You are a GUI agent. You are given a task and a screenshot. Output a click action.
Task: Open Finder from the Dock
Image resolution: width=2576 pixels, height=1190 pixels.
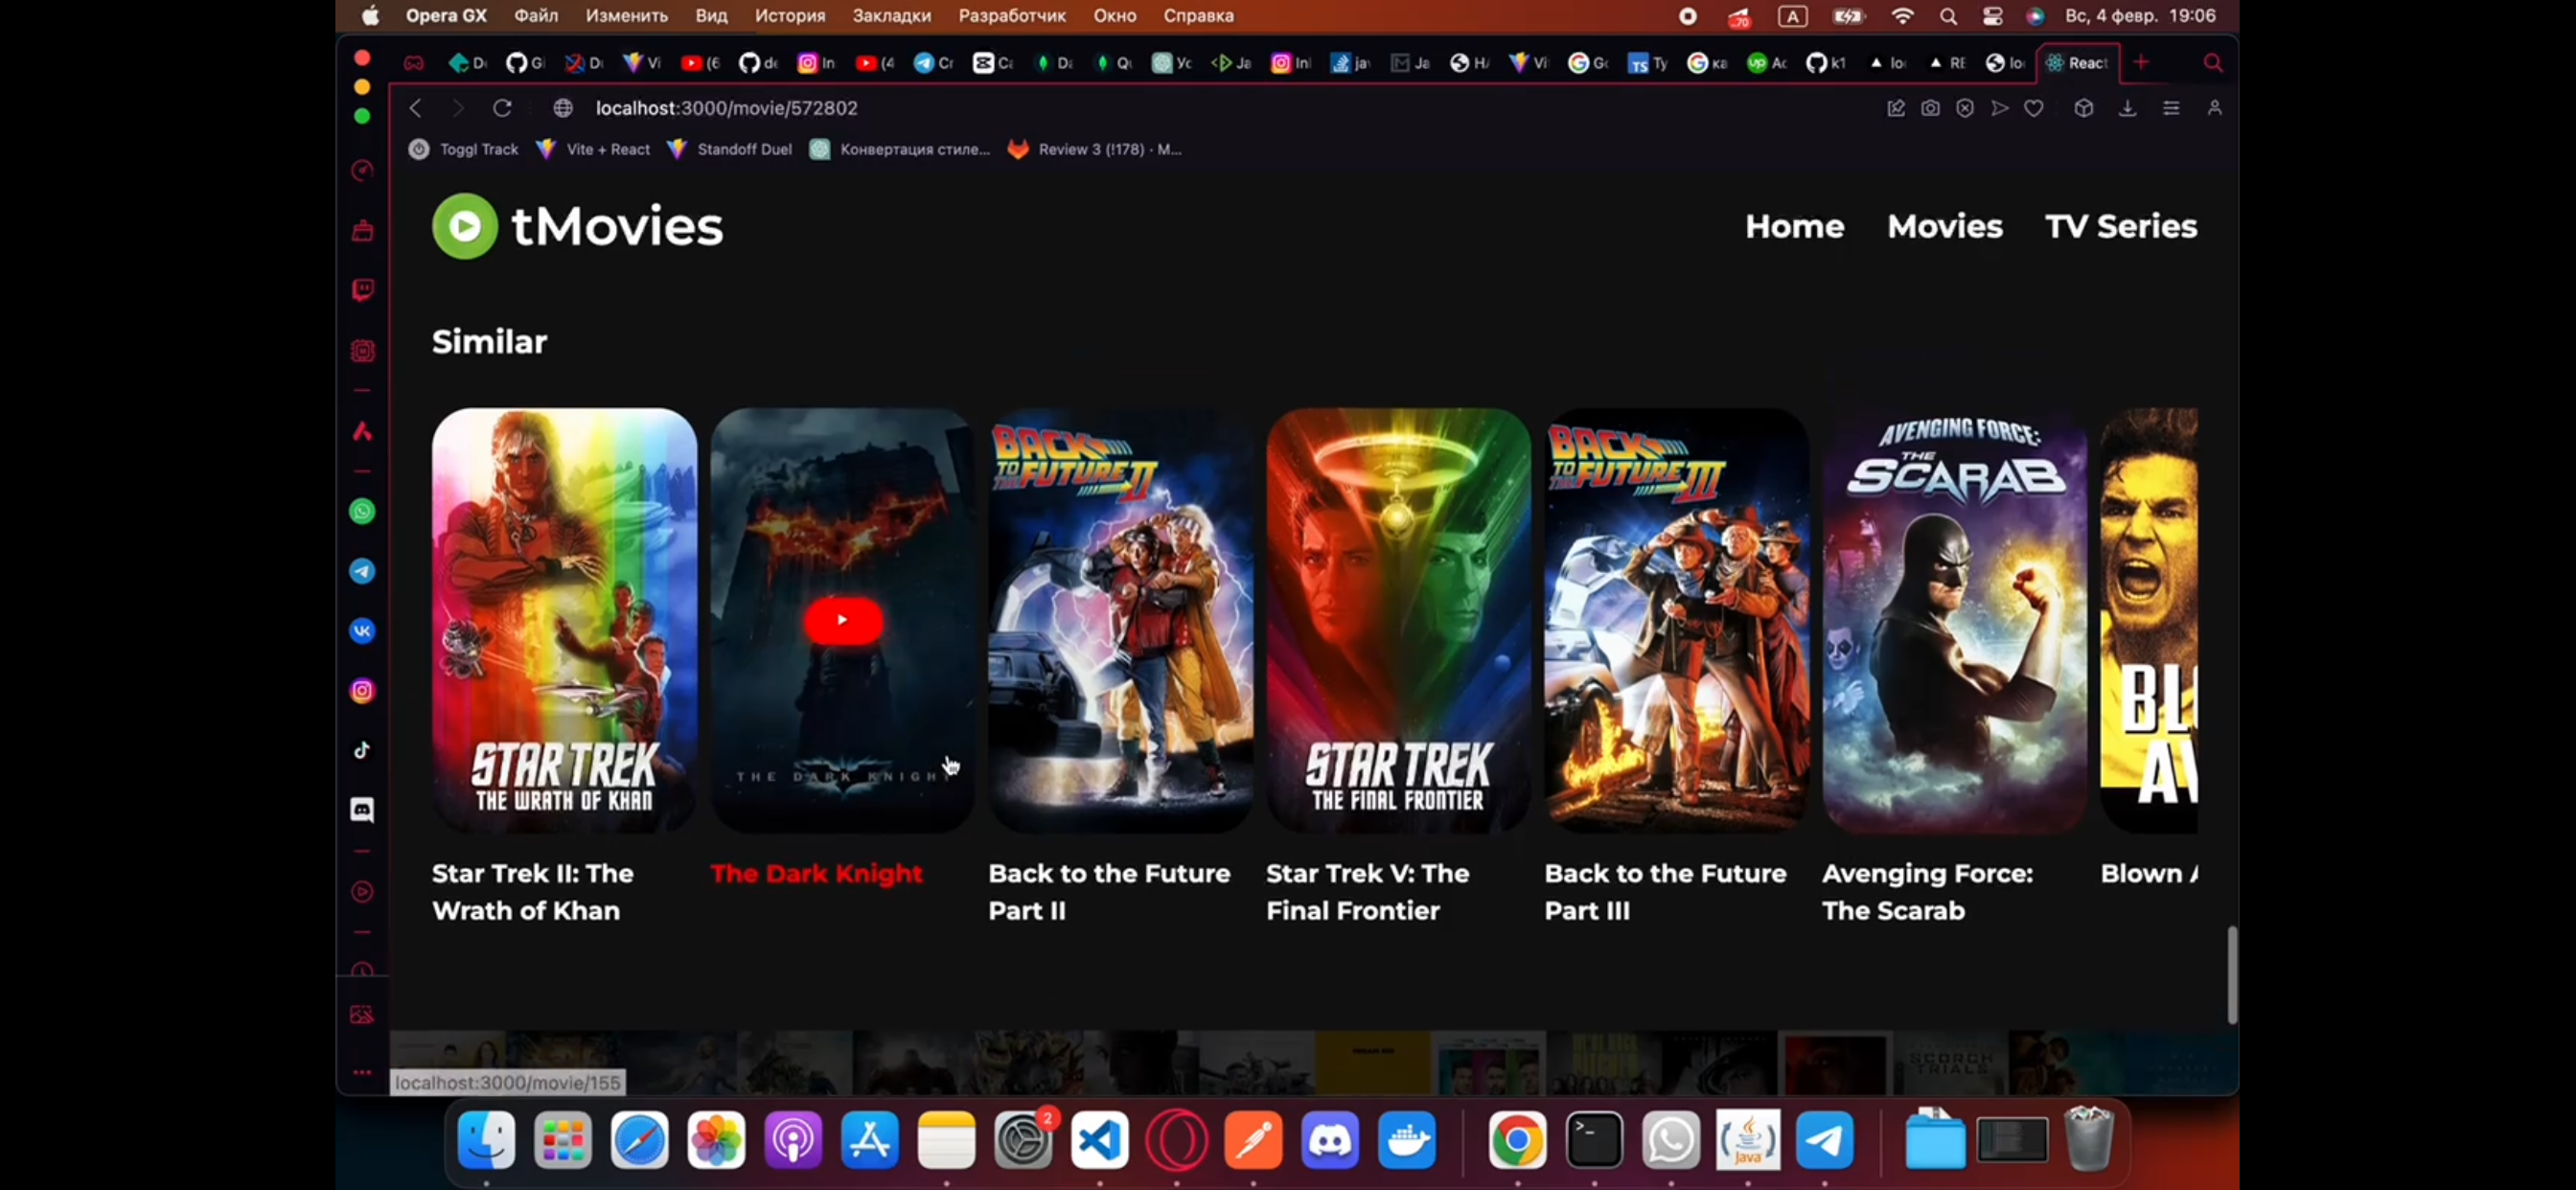pyautogui.click(x=486, y=1139)
